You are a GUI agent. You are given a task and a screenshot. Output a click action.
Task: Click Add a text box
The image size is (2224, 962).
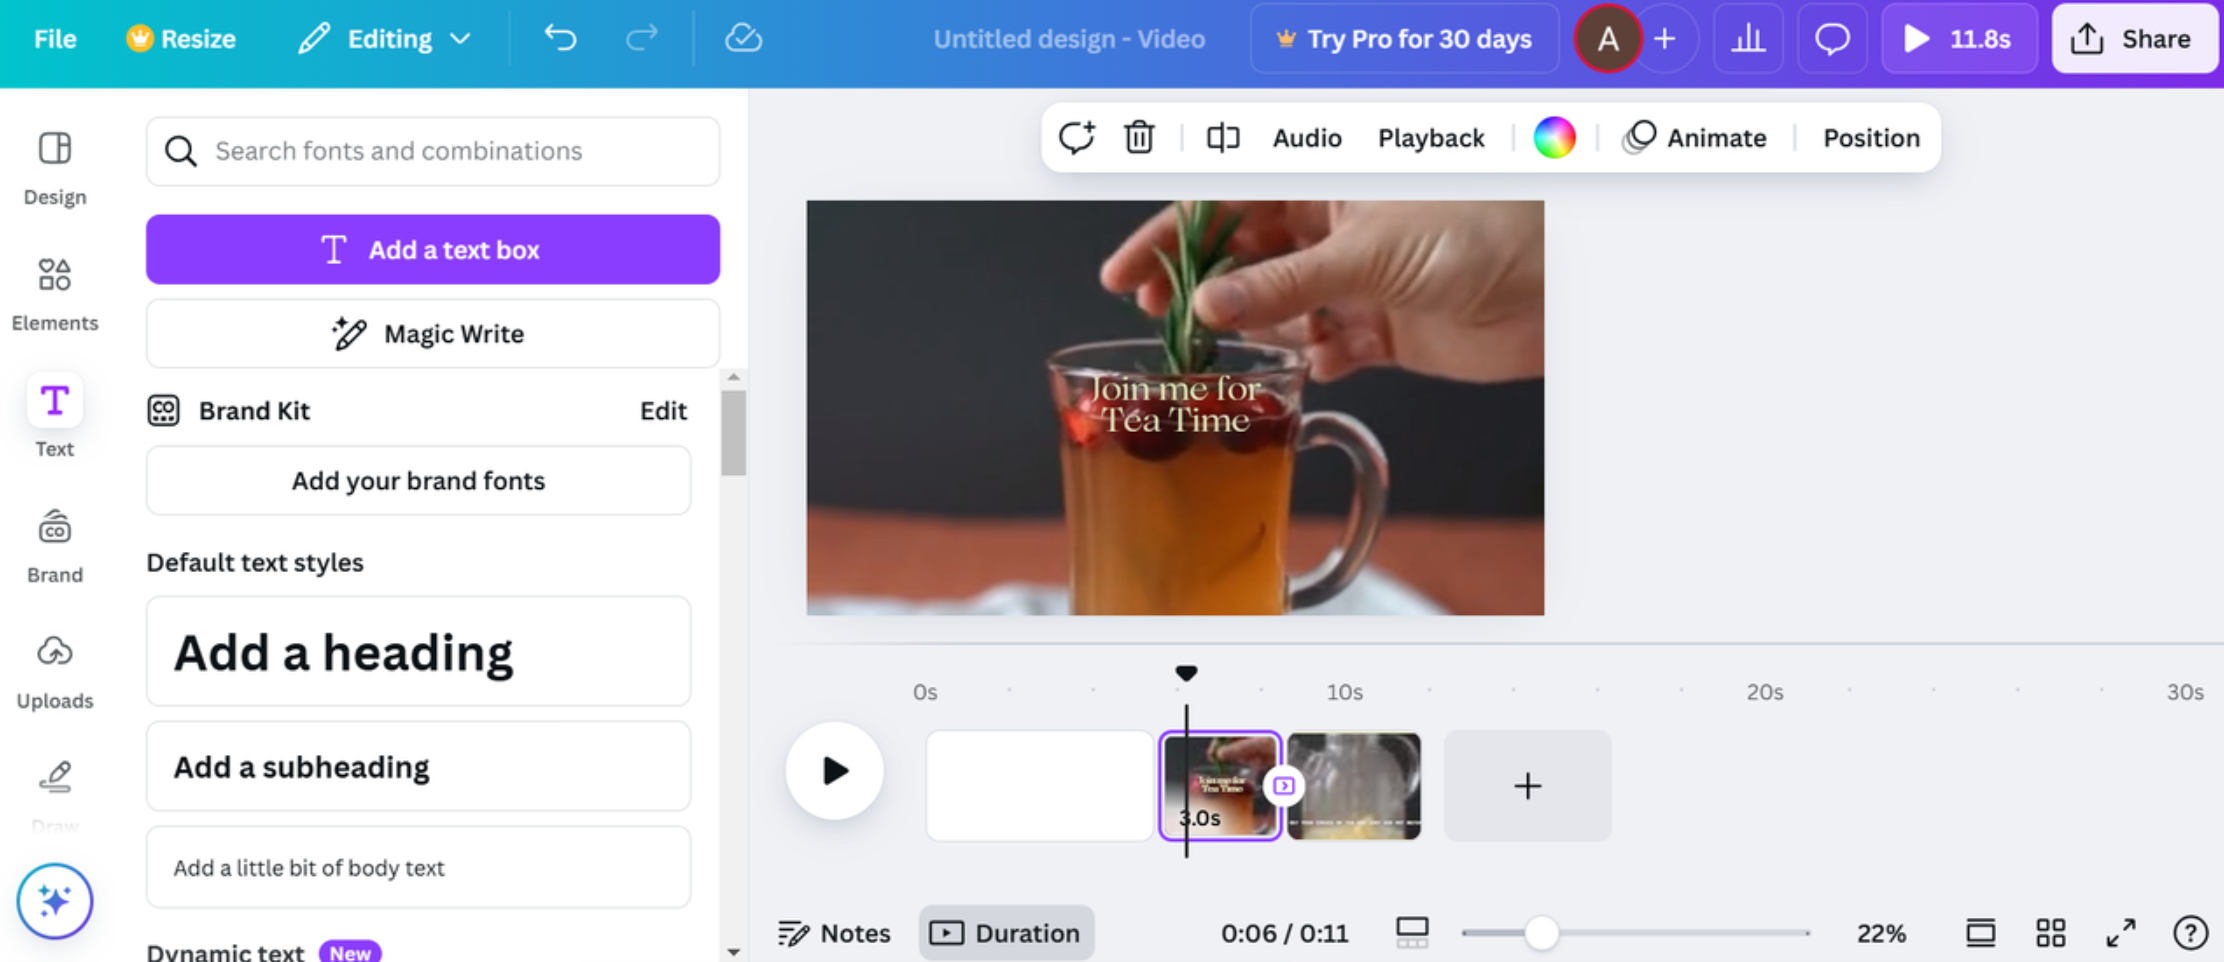(432, 249)
